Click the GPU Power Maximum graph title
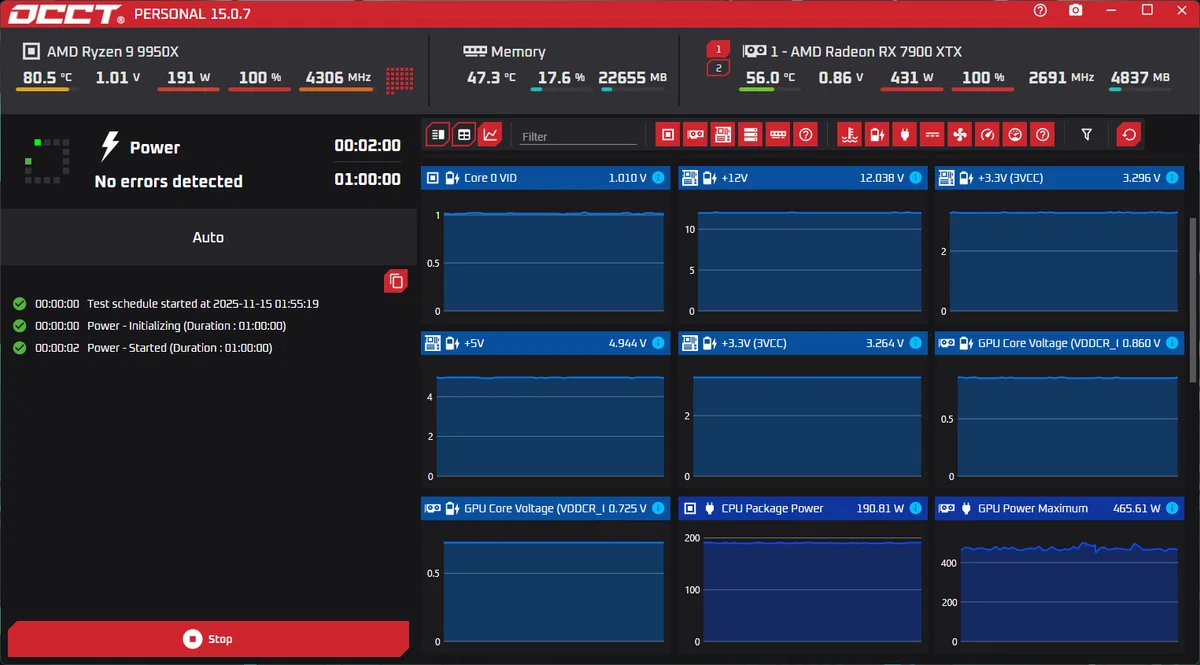This screenshot has width=1200, height=665. 1032,508
